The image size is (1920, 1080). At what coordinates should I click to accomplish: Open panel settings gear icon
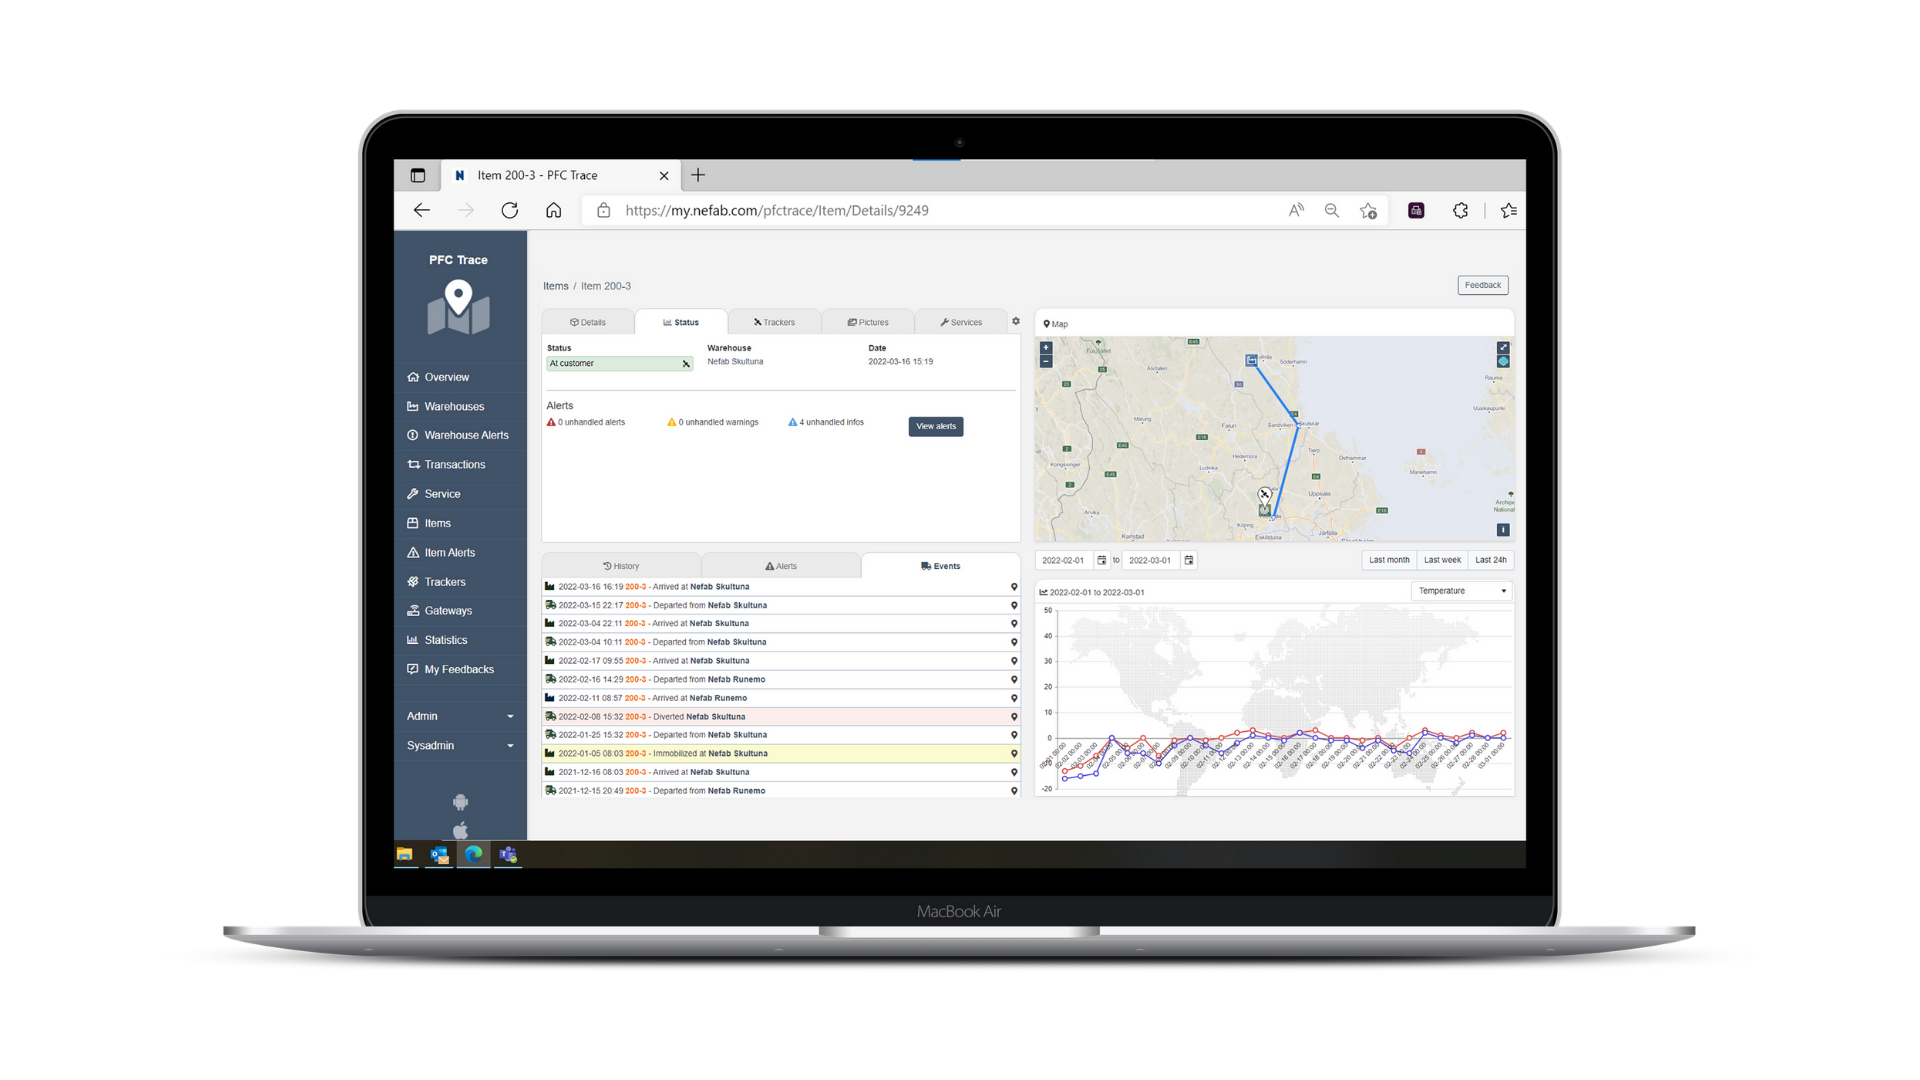pyautogui.click(x=1016, y=322)
